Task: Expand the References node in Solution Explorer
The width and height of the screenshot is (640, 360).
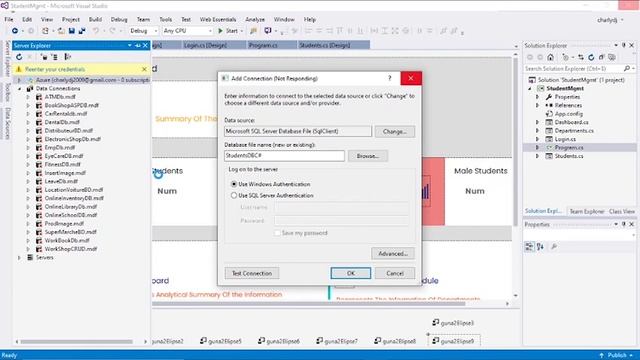Action: (x=538, y=105)
